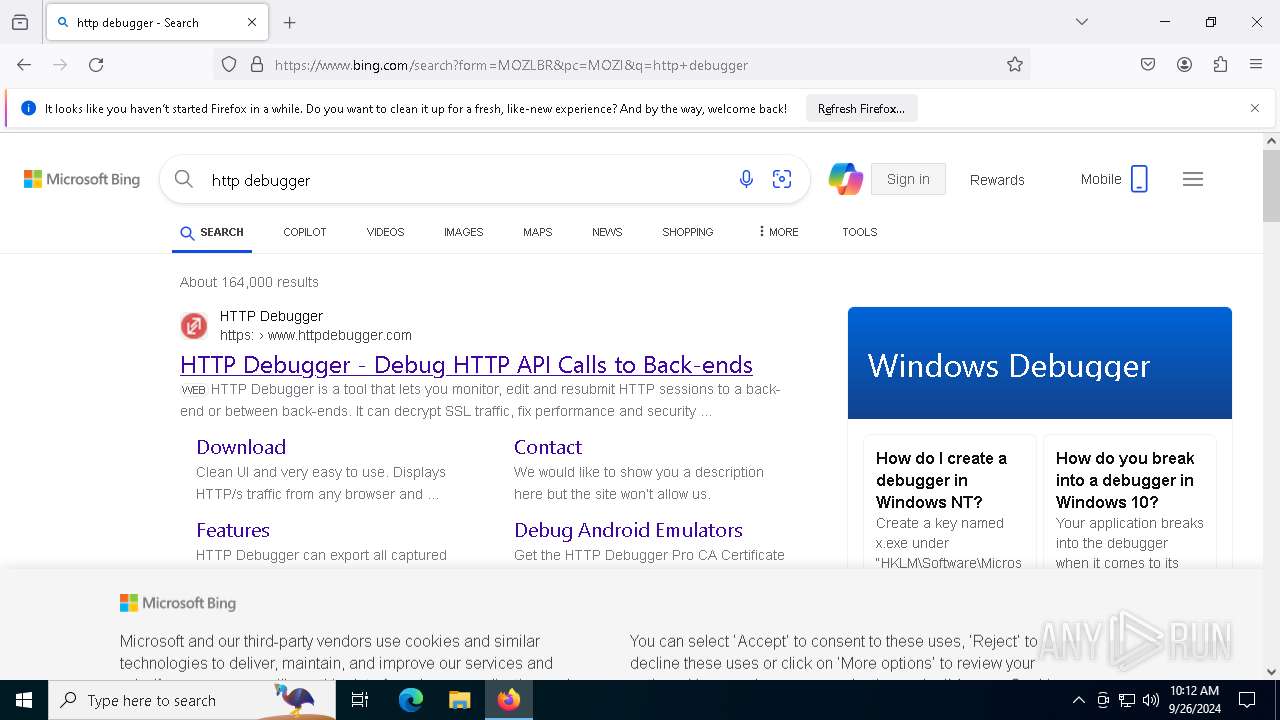The height and width of the screenshot is (720, 1280).
Task: Save page to Pocket
Action: pyautogui.click(x=1148, y=65)
